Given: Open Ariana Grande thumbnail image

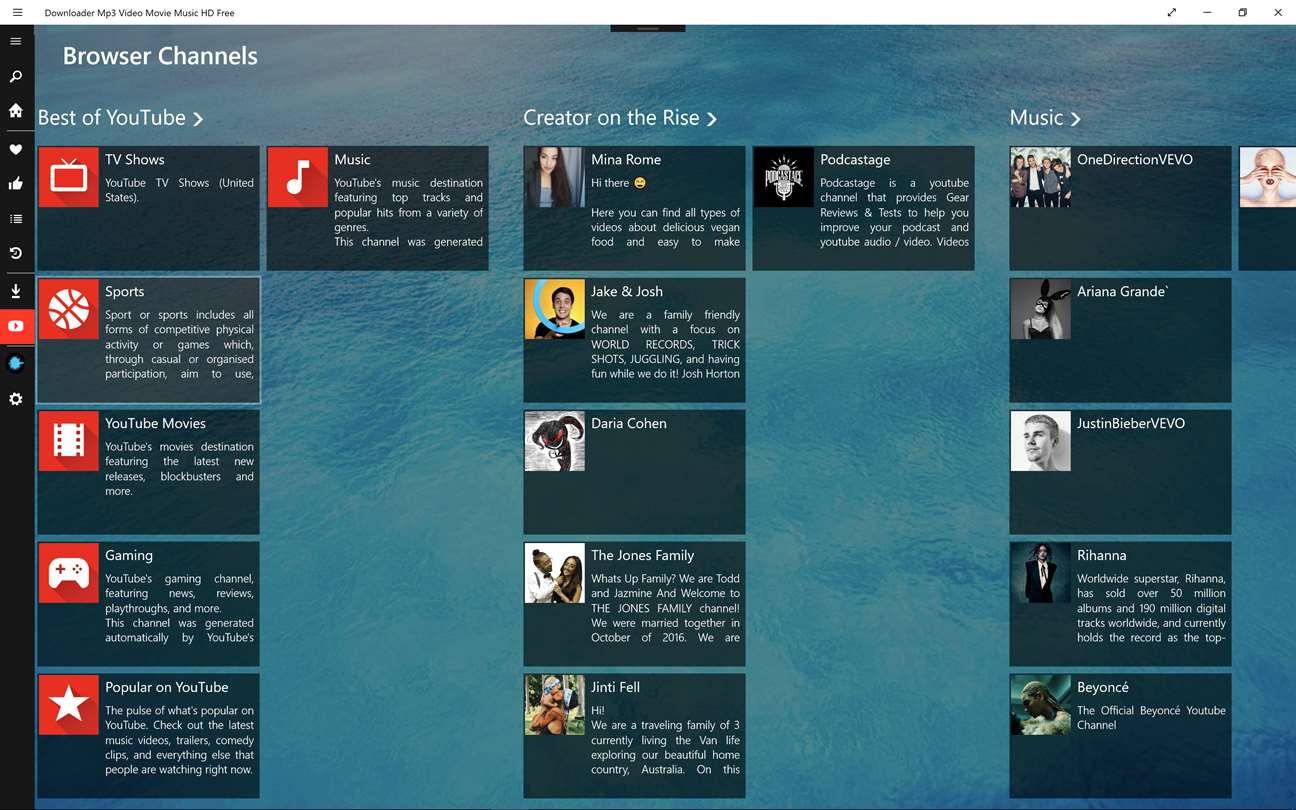Looking at the screenshot, I should click(1041, 309).
